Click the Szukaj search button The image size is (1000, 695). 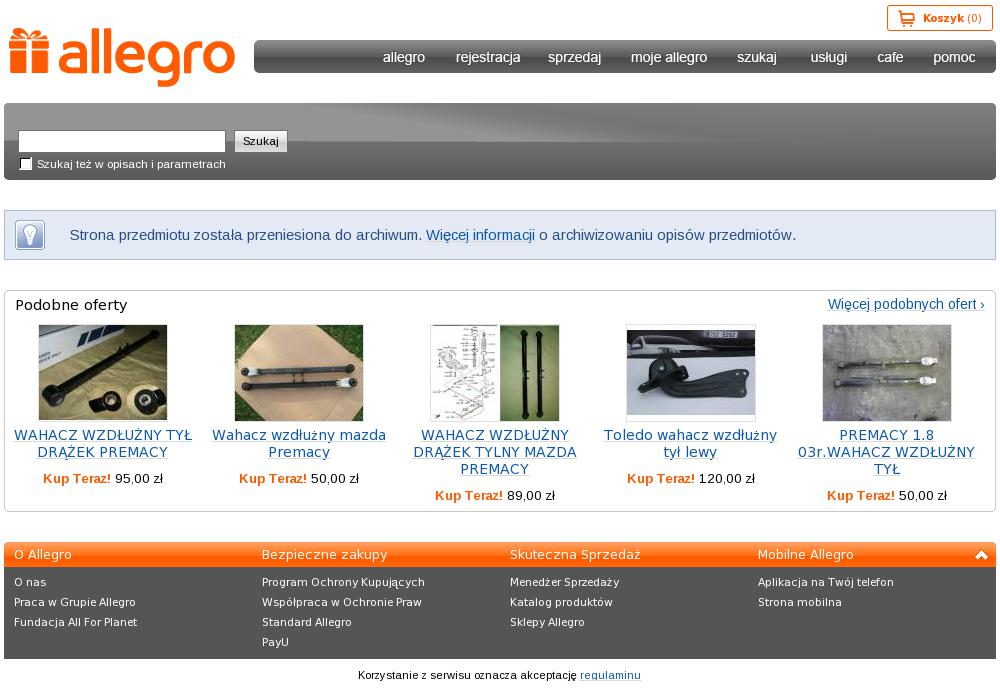261,141
